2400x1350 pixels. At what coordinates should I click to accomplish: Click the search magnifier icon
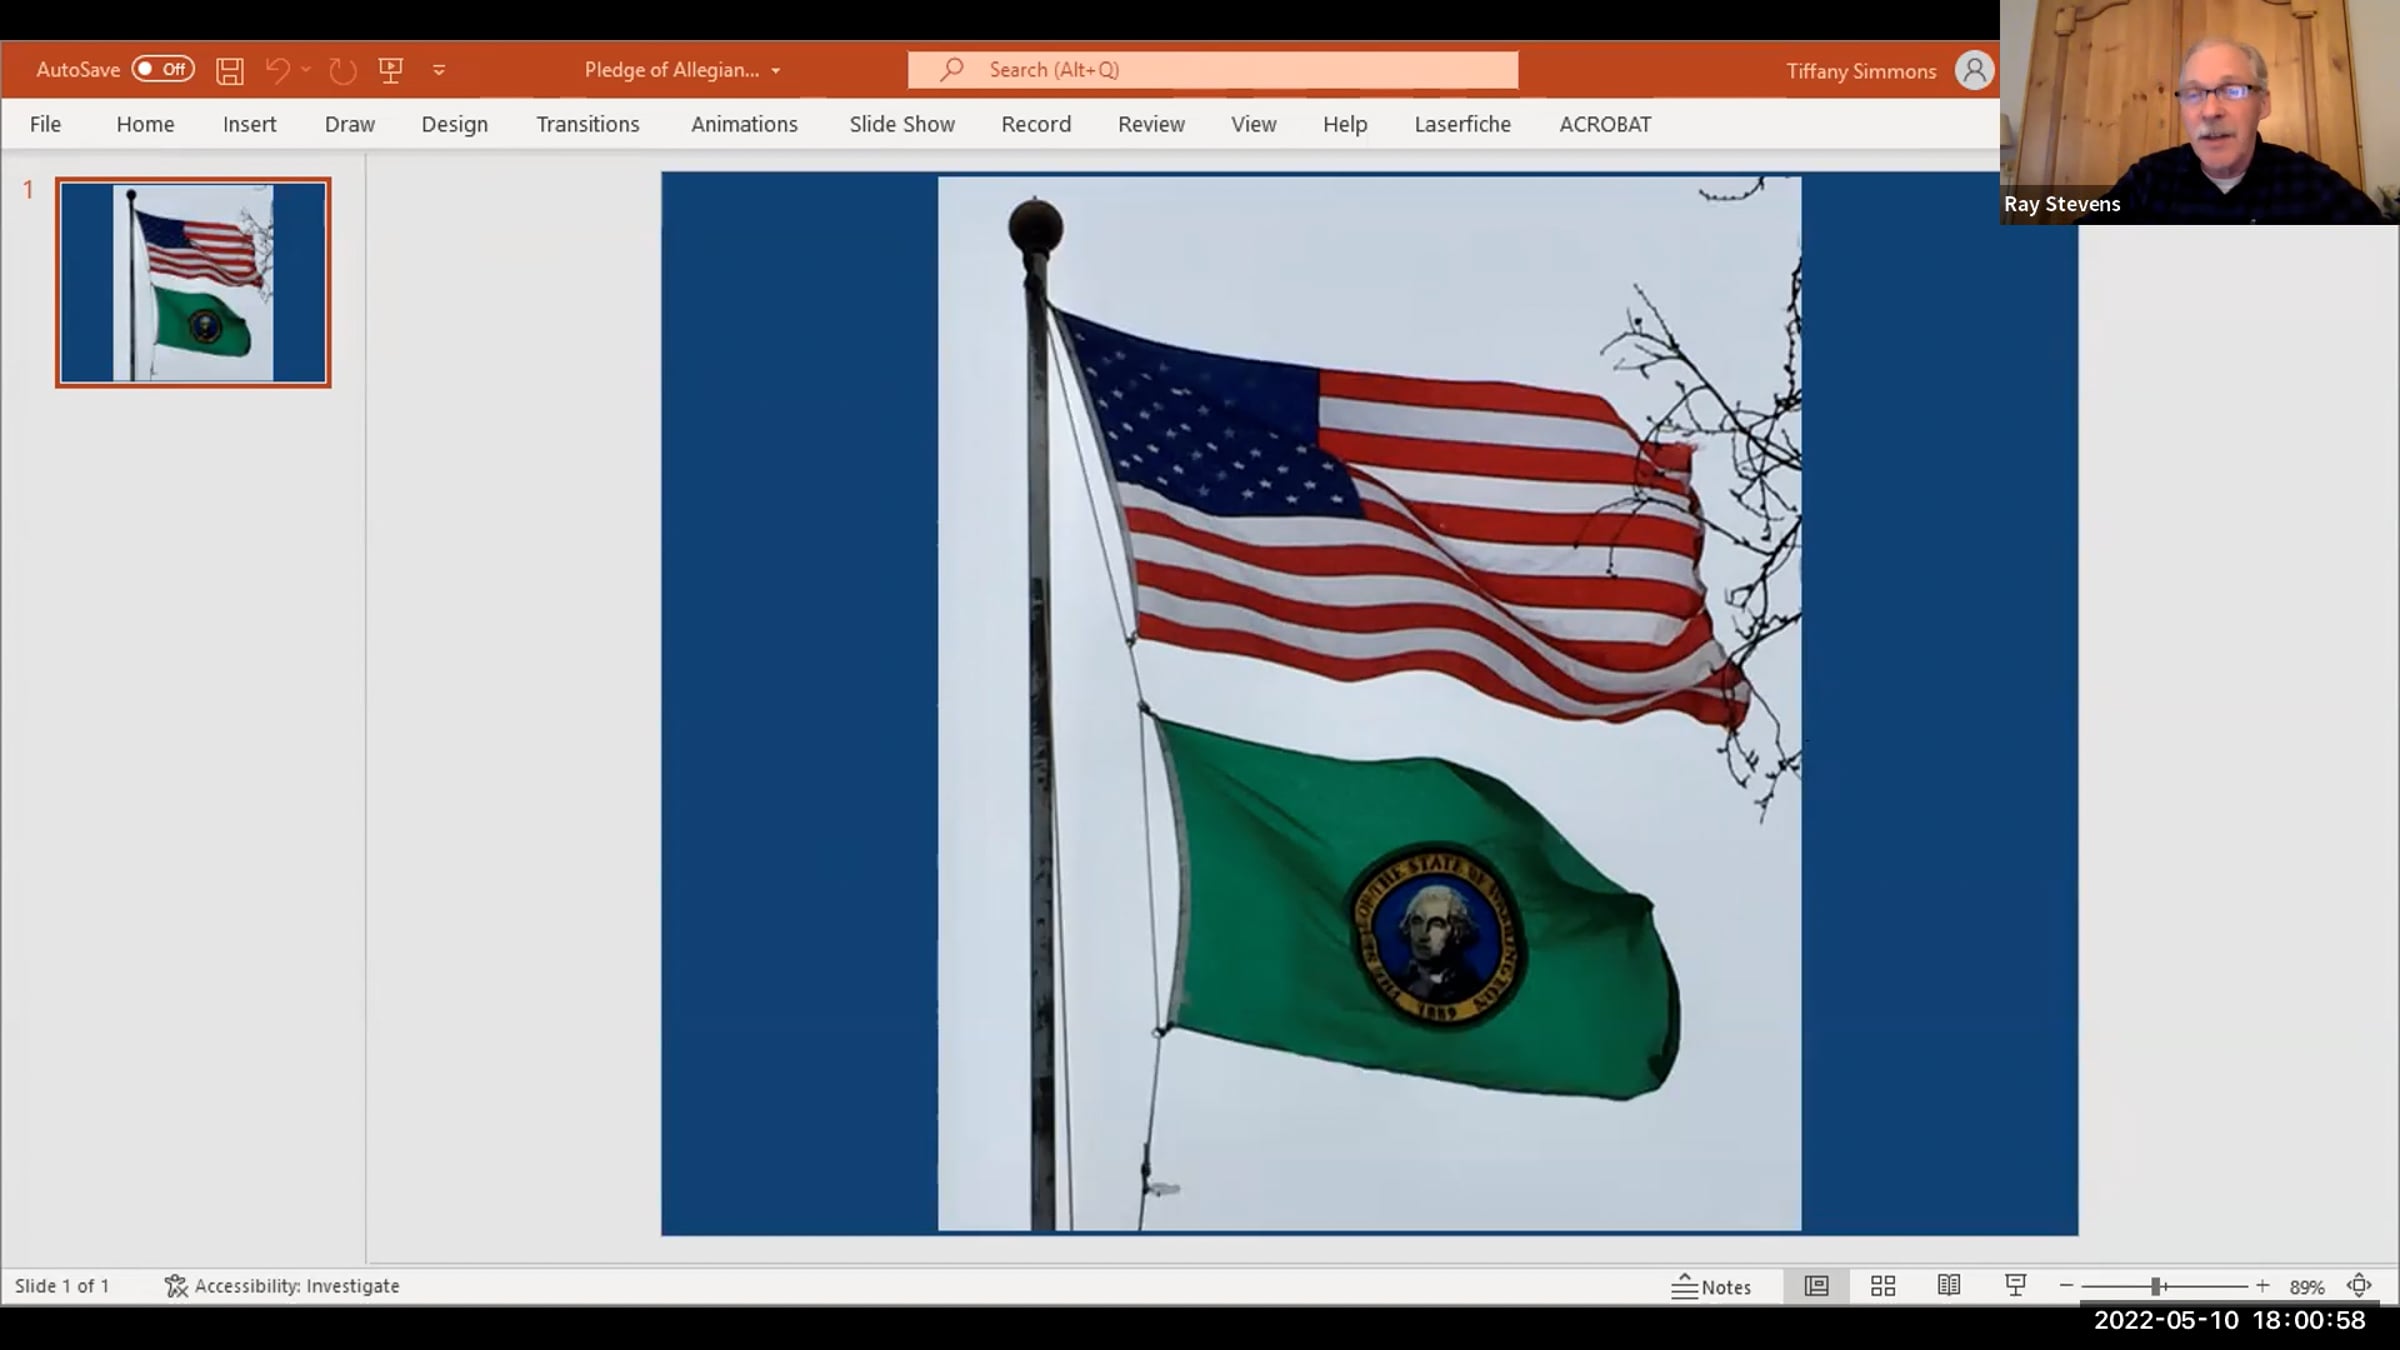[951, 69]
